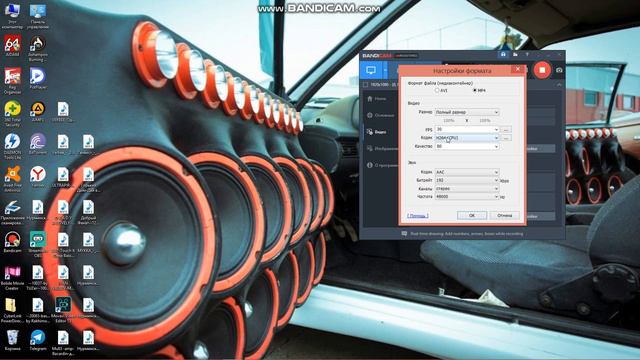Viewport: 640px width, 360px height.
Task: Launch AIMP from the desktop
Action: click(38, 111)
